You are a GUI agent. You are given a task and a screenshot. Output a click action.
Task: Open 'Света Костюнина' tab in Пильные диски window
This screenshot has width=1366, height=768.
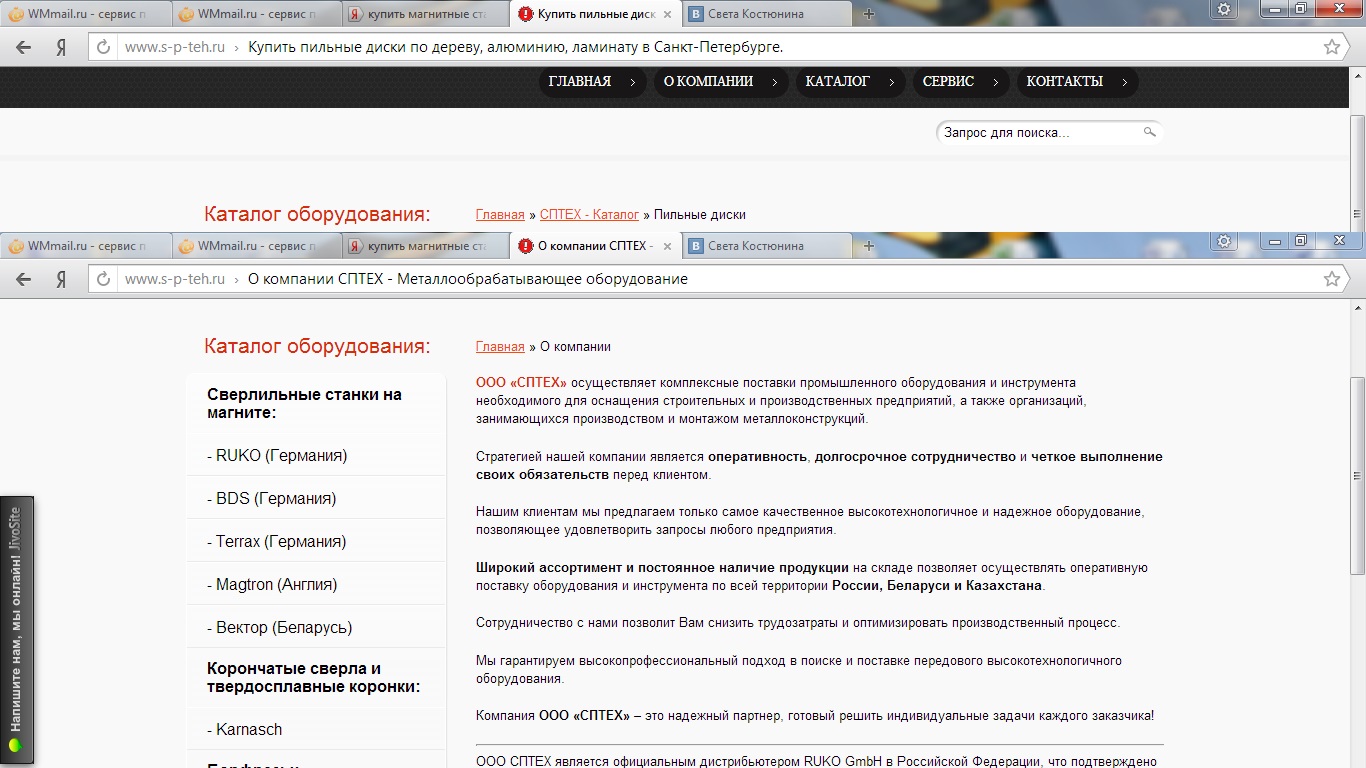pos(766,14)
